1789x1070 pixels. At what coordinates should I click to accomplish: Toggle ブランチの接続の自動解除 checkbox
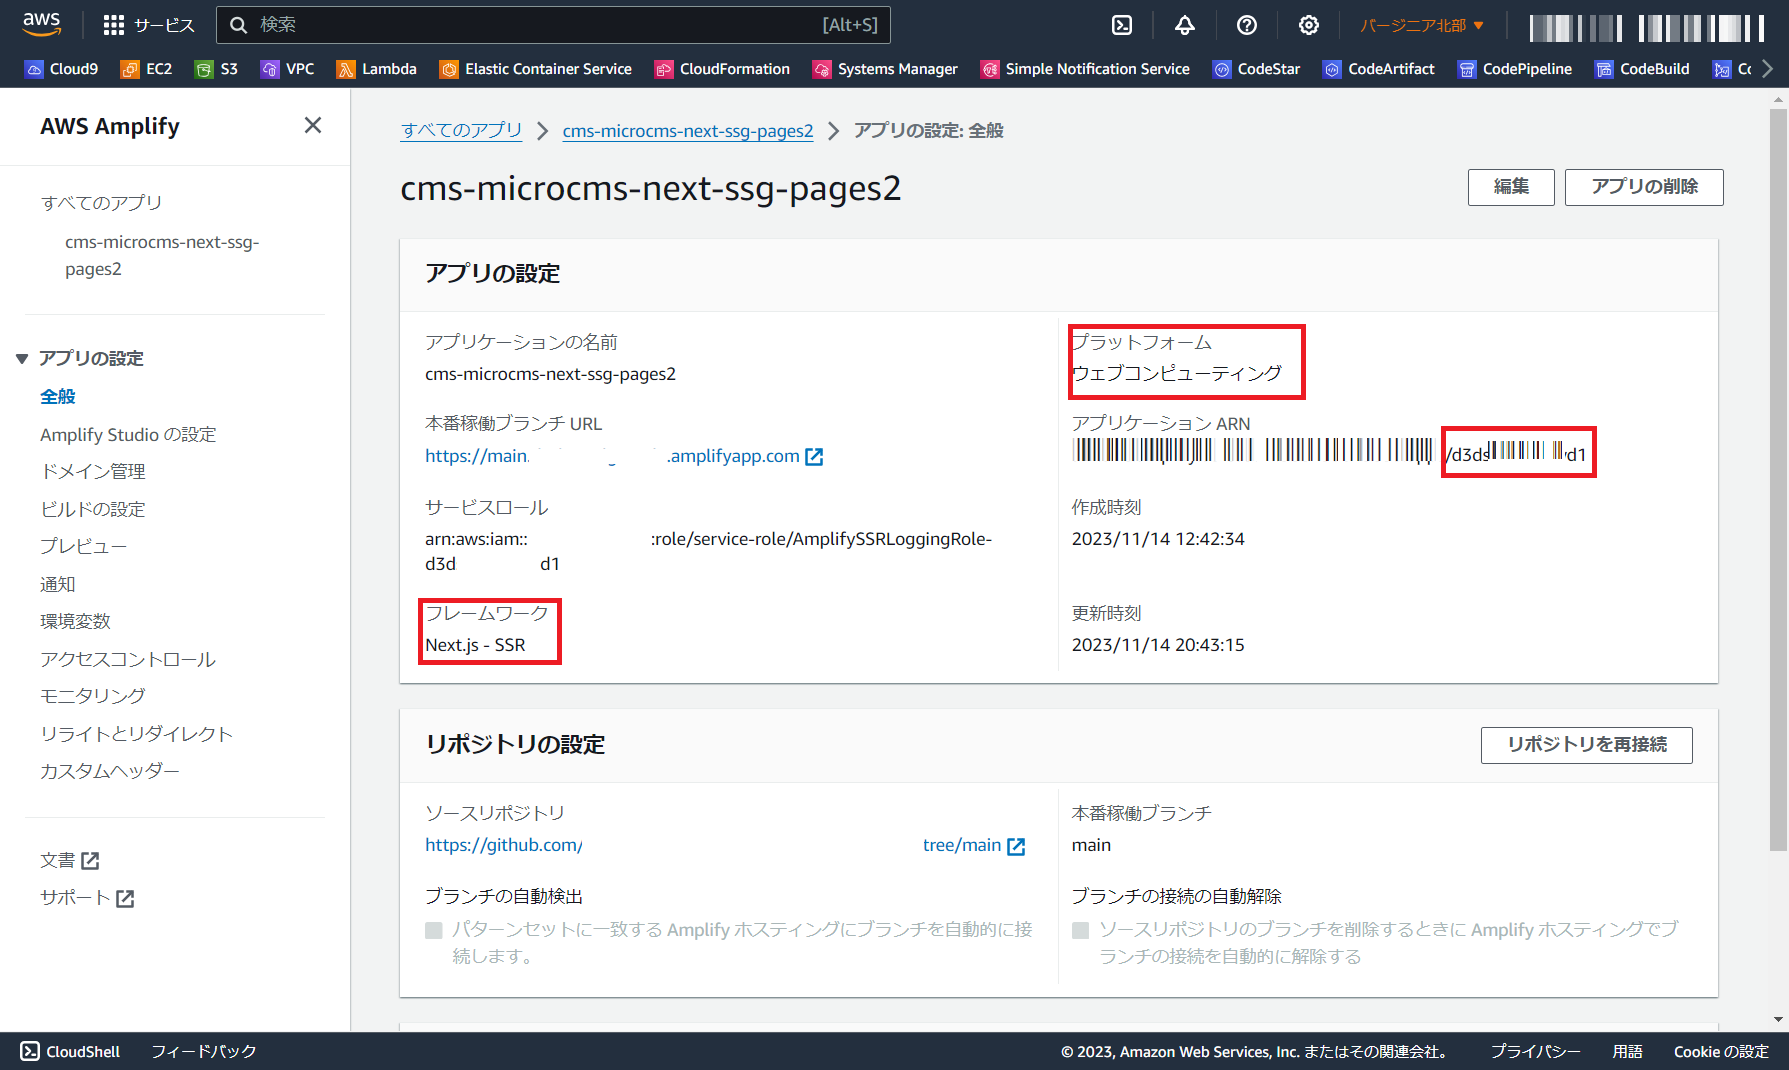1080,930
